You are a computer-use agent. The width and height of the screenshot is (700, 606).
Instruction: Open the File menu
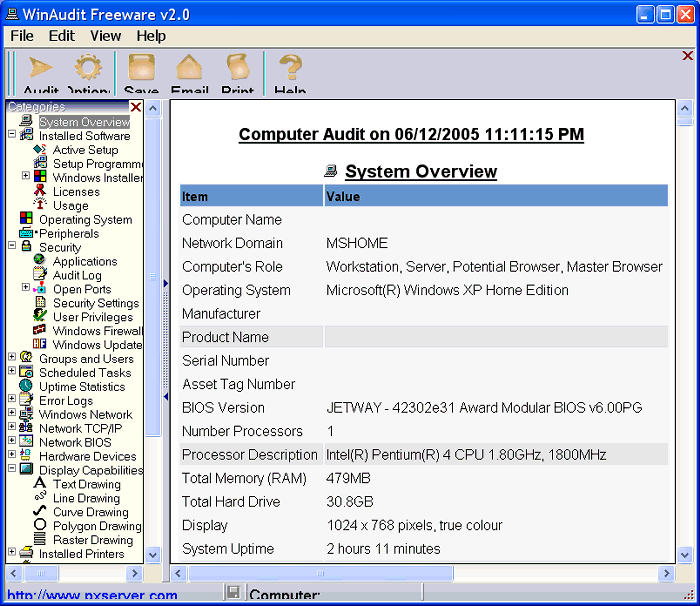(22, 36)
